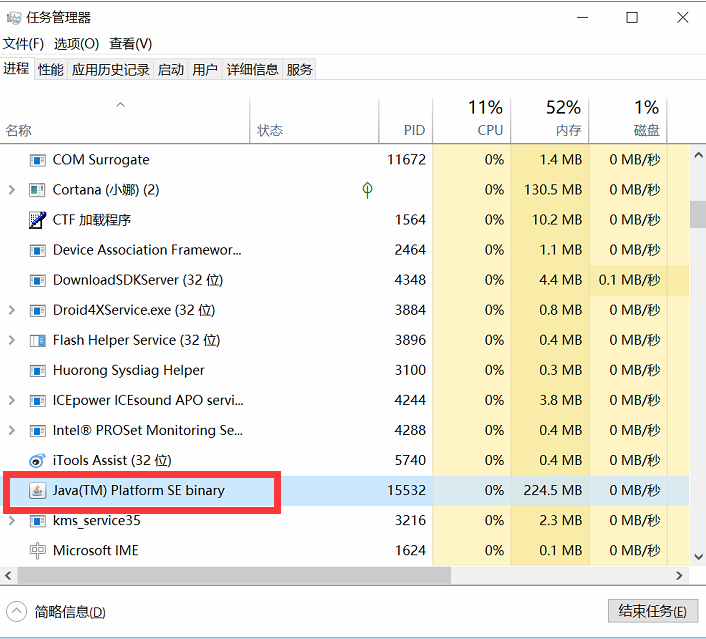Sort by the 内存 column header
Viewport: 706px width, 639px height.
pos(550,120)
